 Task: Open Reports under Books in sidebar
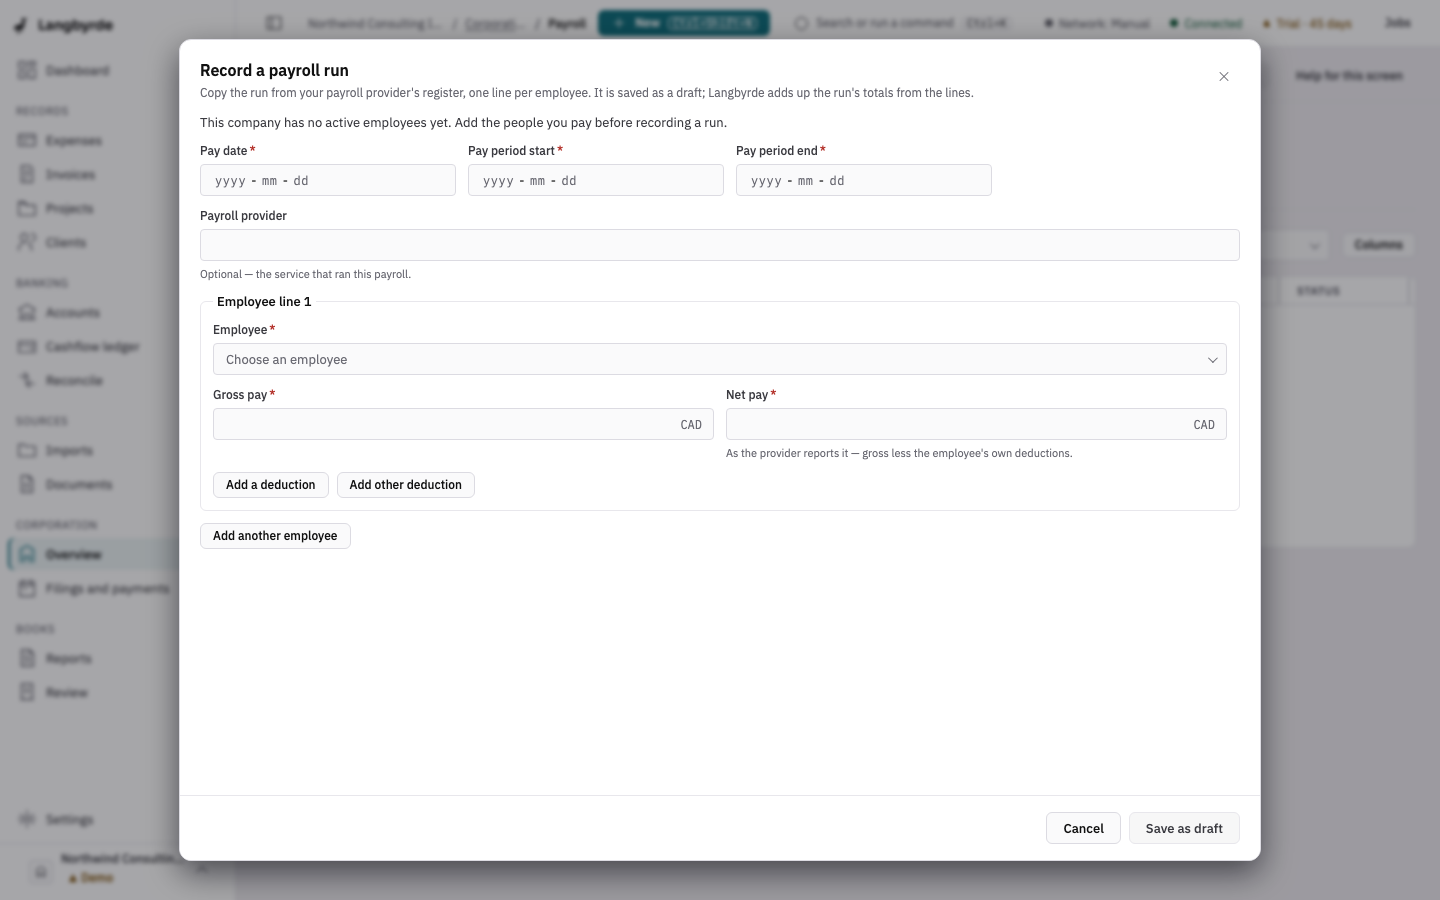92,659
